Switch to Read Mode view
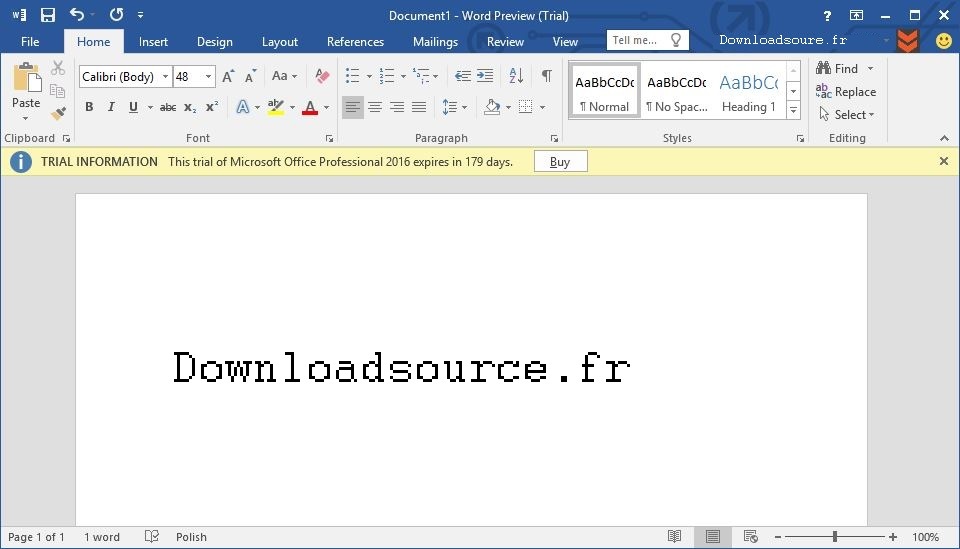Image resolution: width=960 pixels, height=549 pixels. tap(675, 537)
